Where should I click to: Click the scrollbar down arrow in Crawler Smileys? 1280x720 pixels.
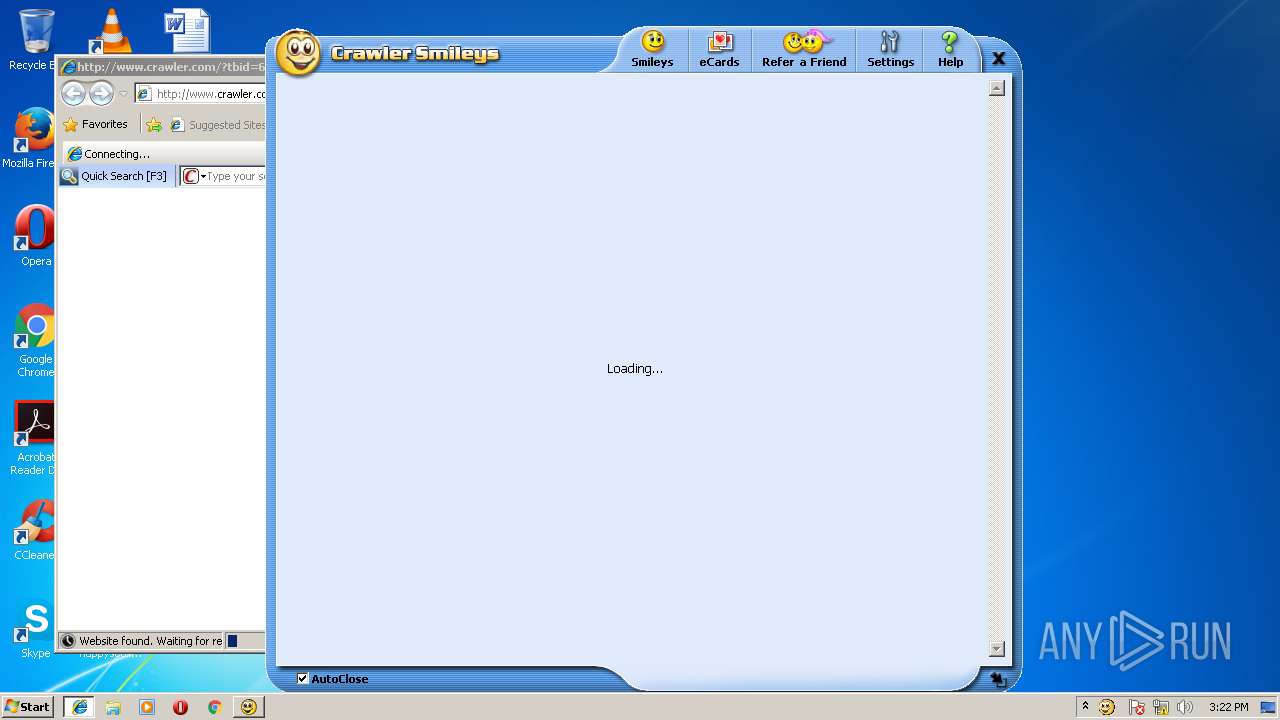[996, 649]
